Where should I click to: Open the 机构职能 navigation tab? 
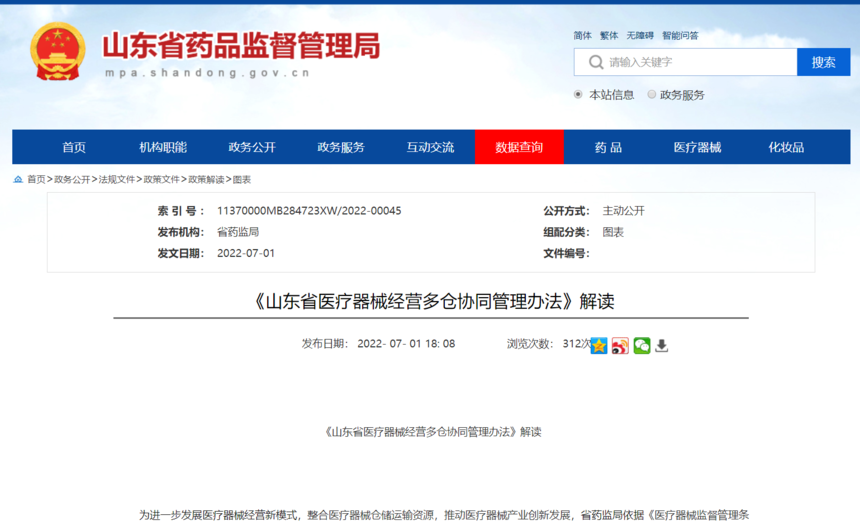(x=163, y=147)
